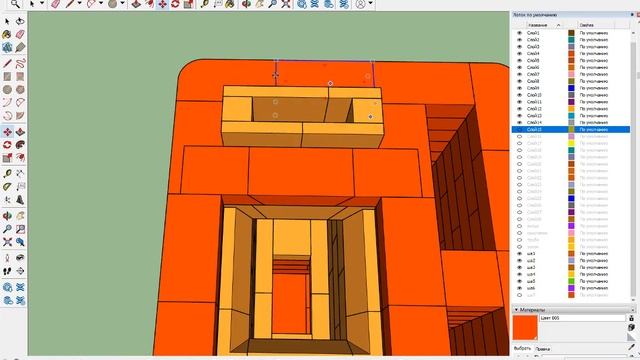640x360 pixels.
Task: Pick the Paint Bucket in left toolbar
Action: click(x=7, y=34)
